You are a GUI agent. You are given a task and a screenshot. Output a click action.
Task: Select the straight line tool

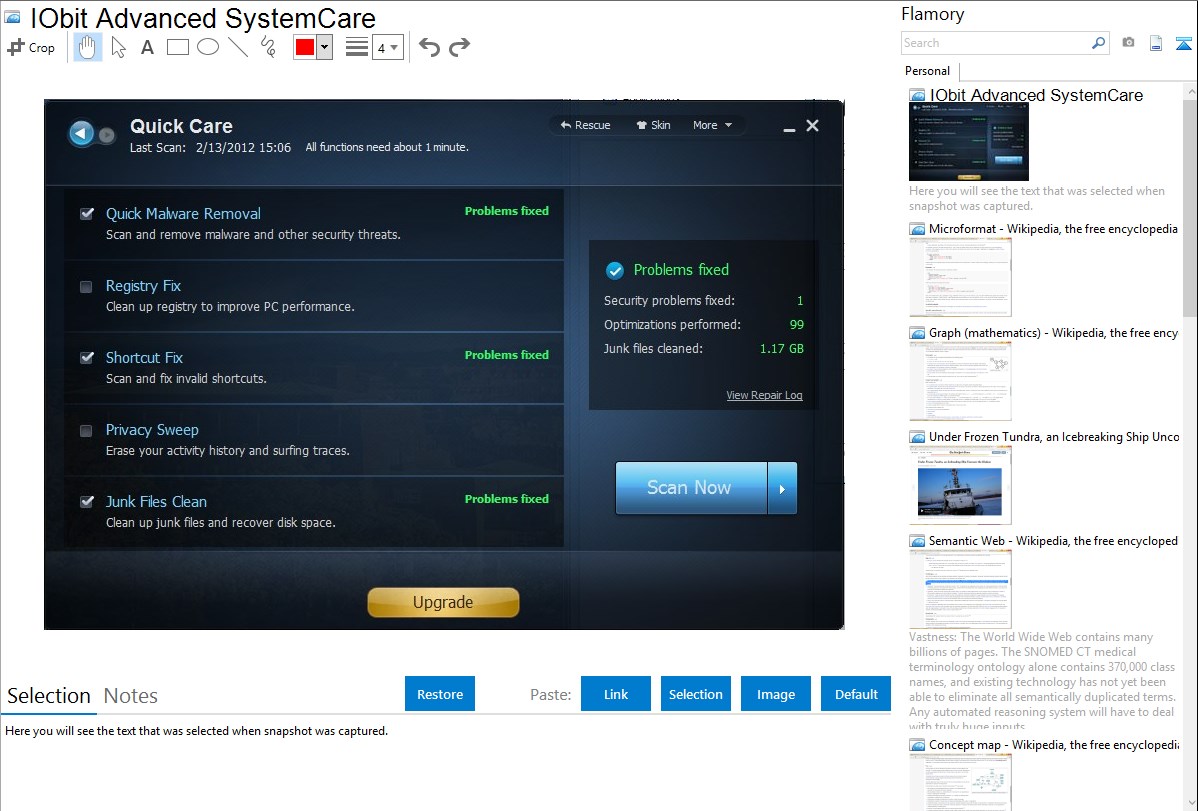(x=238, y=47)
